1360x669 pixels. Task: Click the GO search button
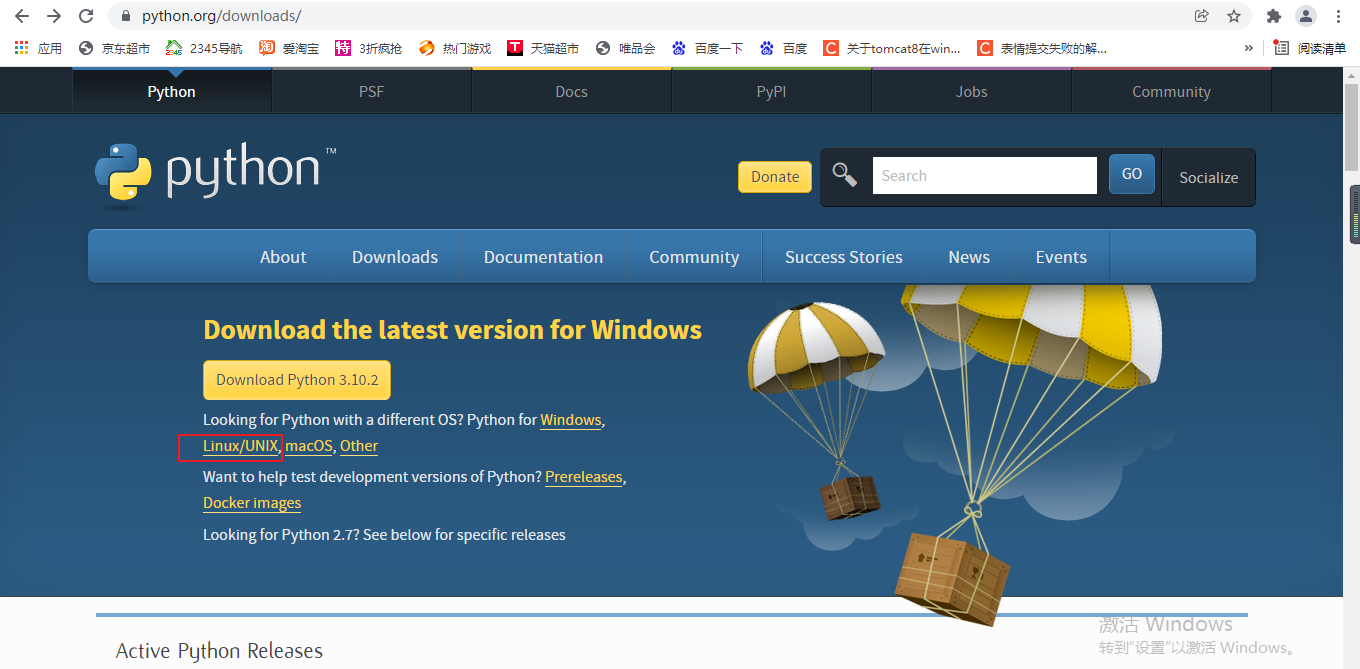[1132, 174]
